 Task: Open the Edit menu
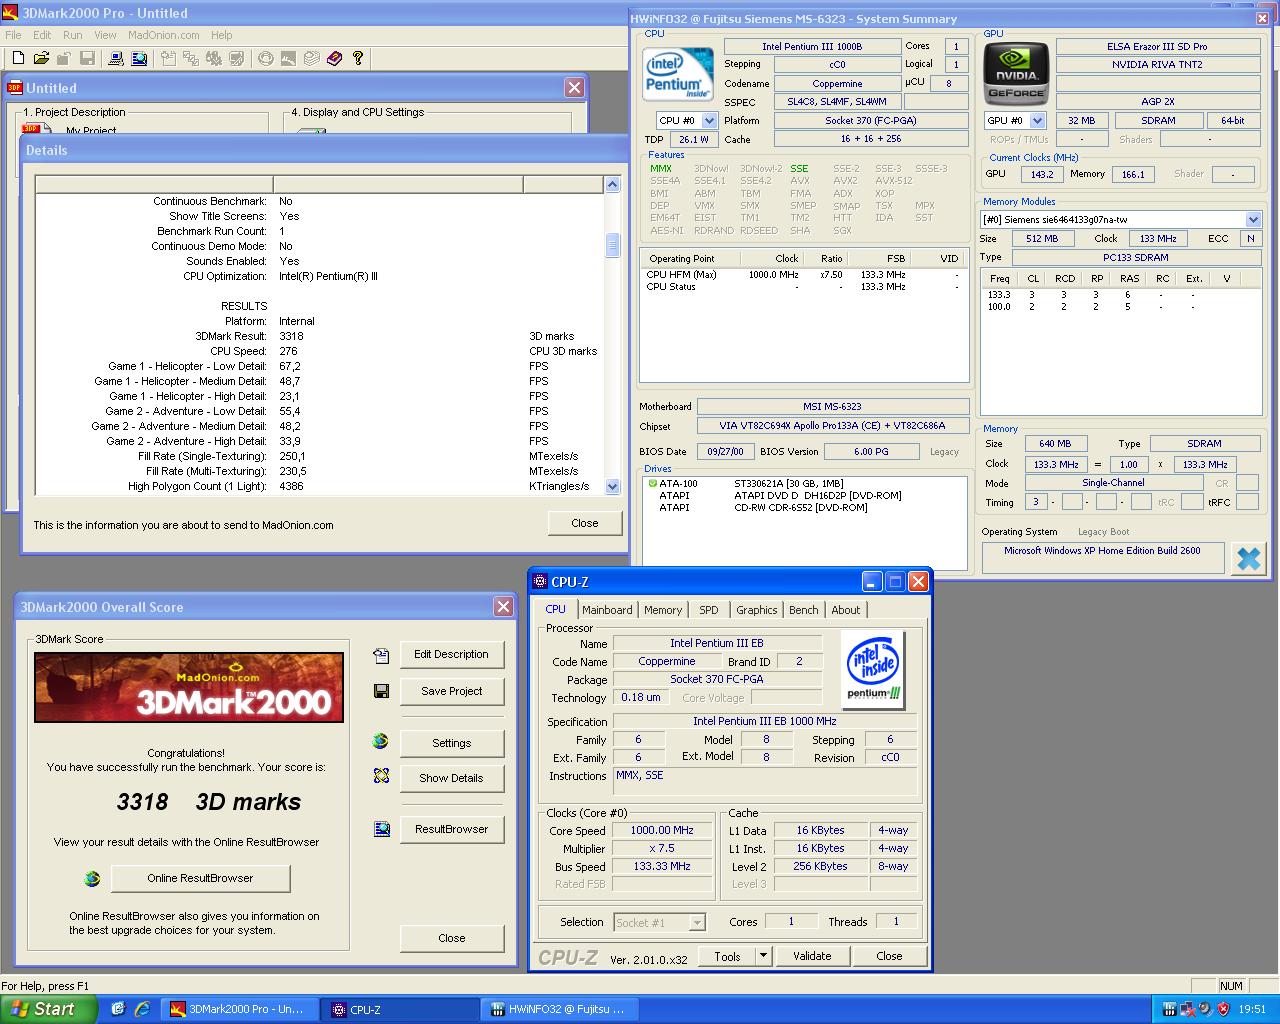click(42, 35)
